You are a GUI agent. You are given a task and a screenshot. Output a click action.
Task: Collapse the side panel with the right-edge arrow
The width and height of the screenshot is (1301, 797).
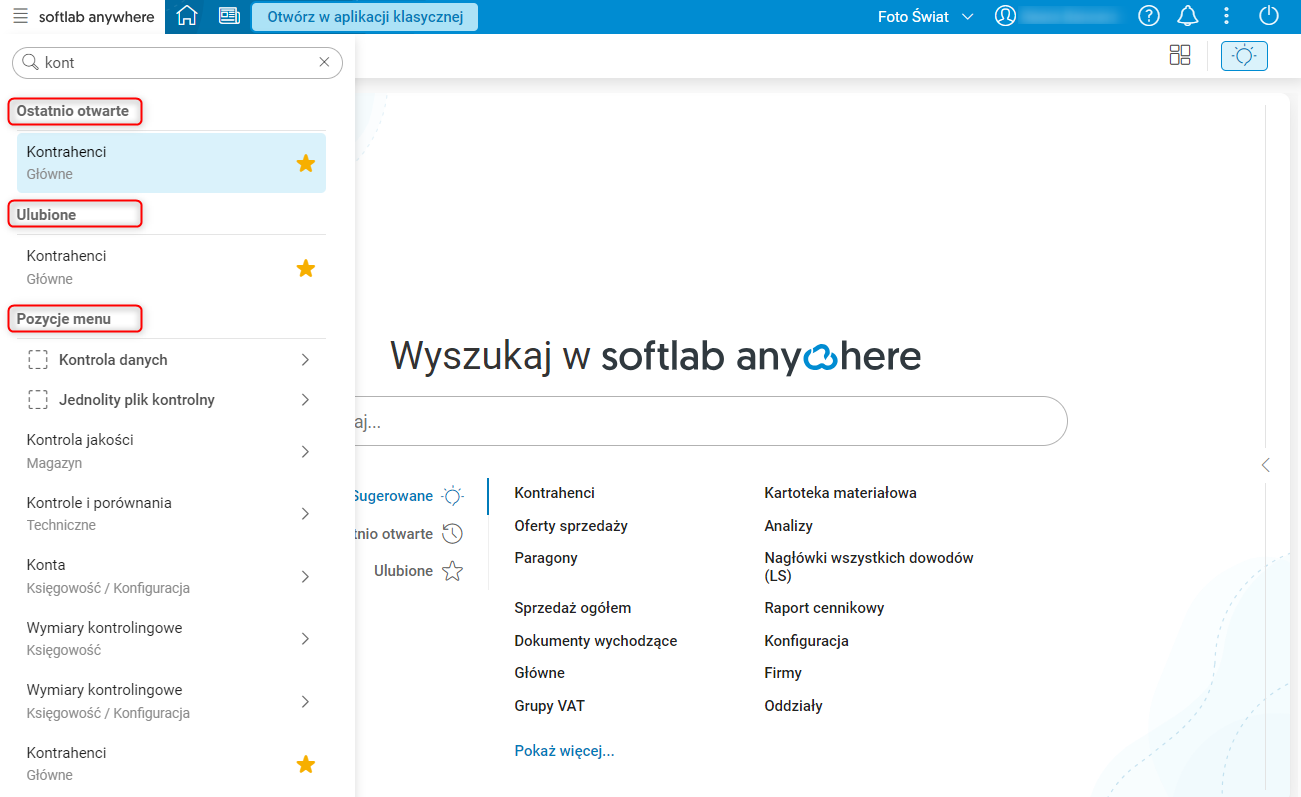click(x=1266, y=465)
